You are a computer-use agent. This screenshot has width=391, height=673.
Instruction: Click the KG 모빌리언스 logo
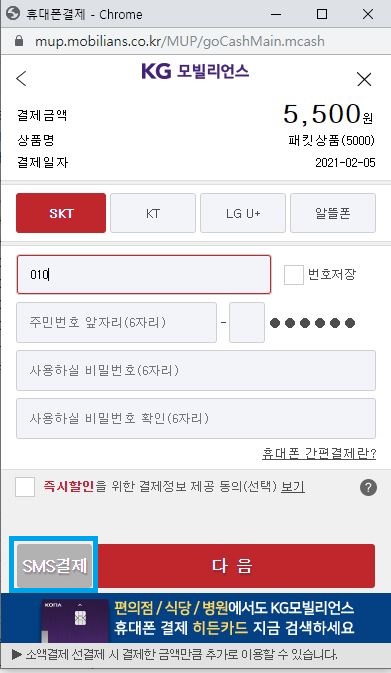(195, 71)
